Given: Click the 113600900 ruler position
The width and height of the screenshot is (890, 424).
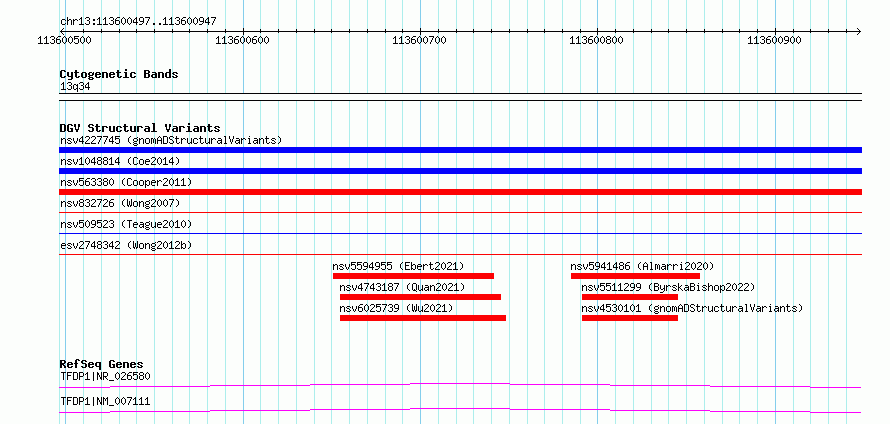Looking at the screenshot, I should [x=775, y=40].
